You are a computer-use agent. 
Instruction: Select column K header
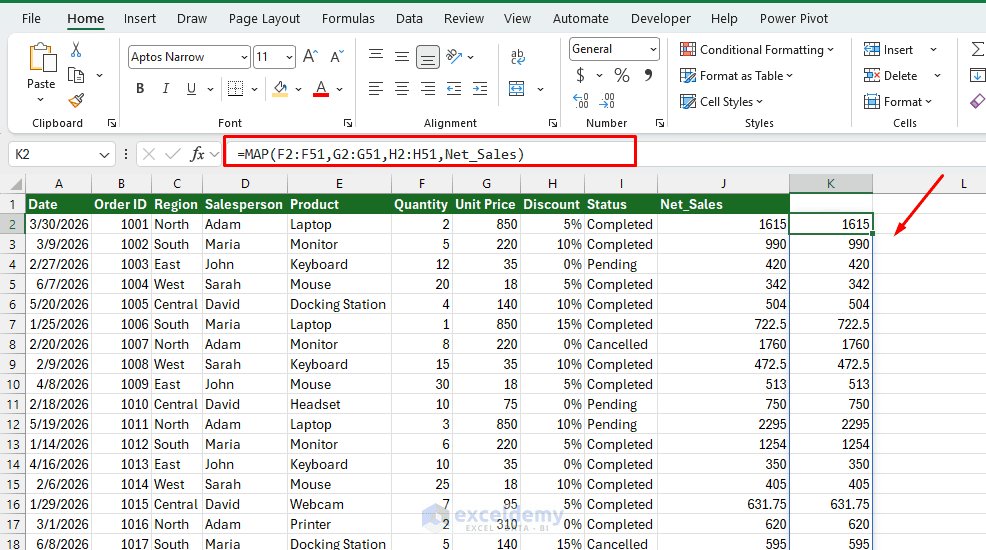point(831,184)
